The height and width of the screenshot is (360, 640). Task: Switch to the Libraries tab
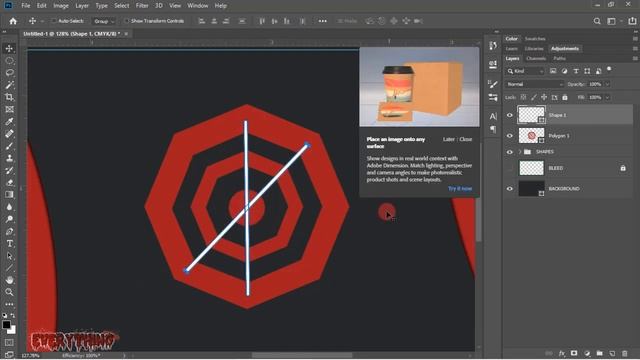pos(534,49)
